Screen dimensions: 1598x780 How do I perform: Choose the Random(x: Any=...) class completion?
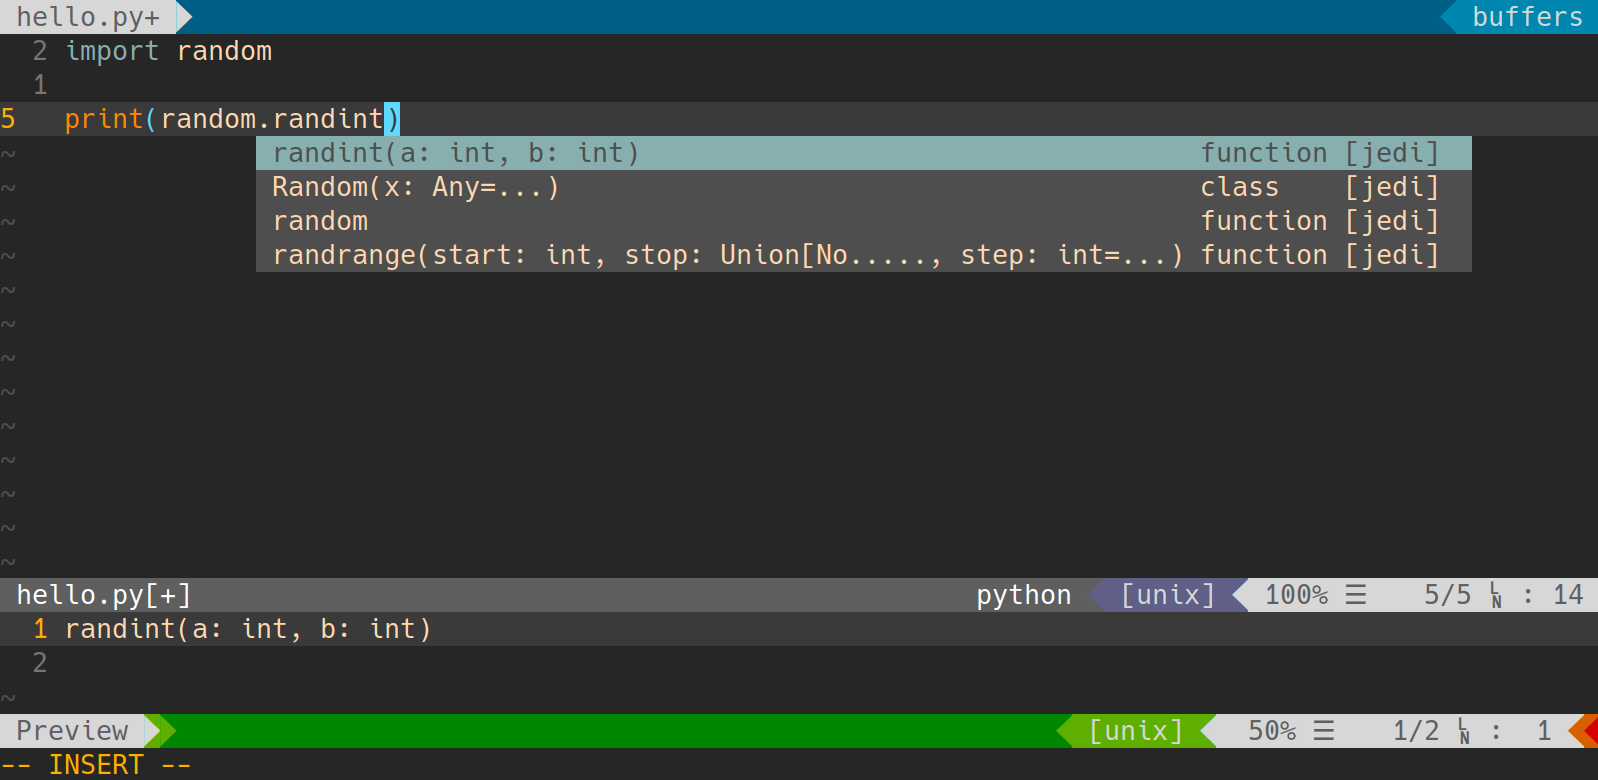coord(415,187)
